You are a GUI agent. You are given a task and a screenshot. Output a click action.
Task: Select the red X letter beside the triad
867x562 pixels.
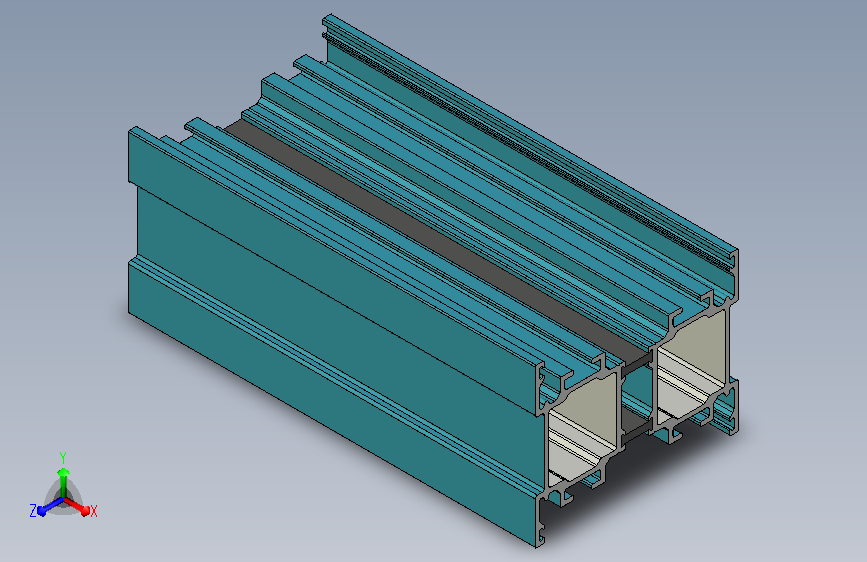(x=94, y=512)
